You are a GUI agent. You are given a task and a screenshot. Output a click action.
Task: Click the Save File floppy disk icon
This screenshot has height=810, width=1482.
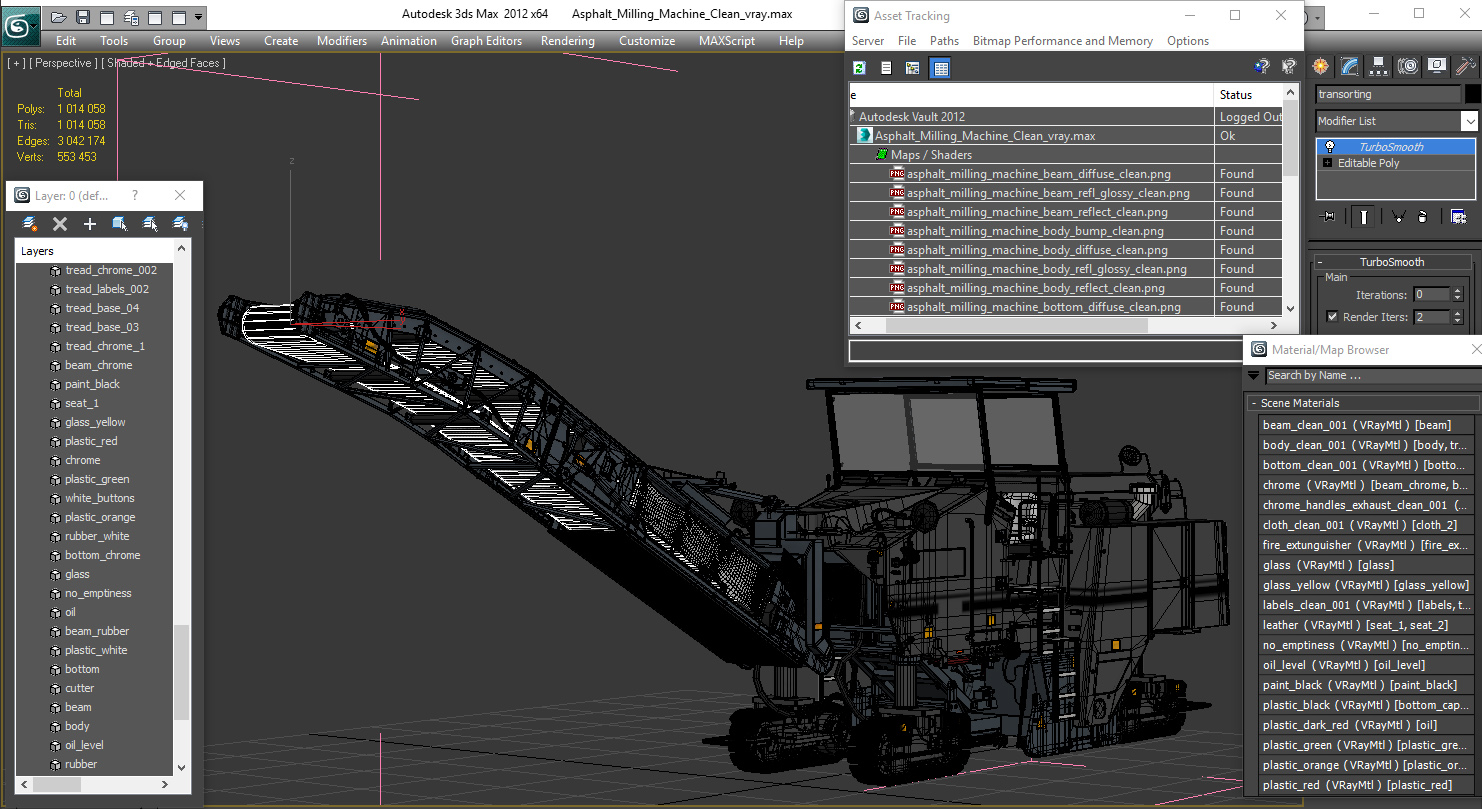[x=83, y=17]
